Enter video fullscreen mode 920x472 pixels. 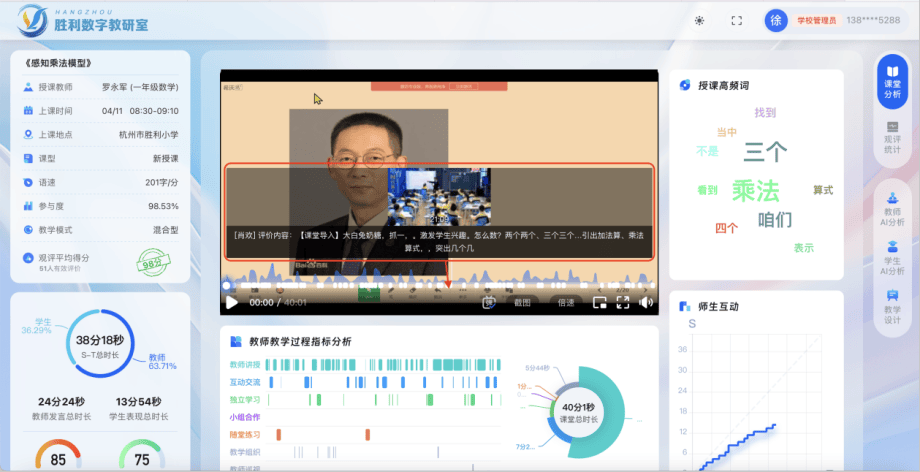pyautogui.click(x=623, y=302)
